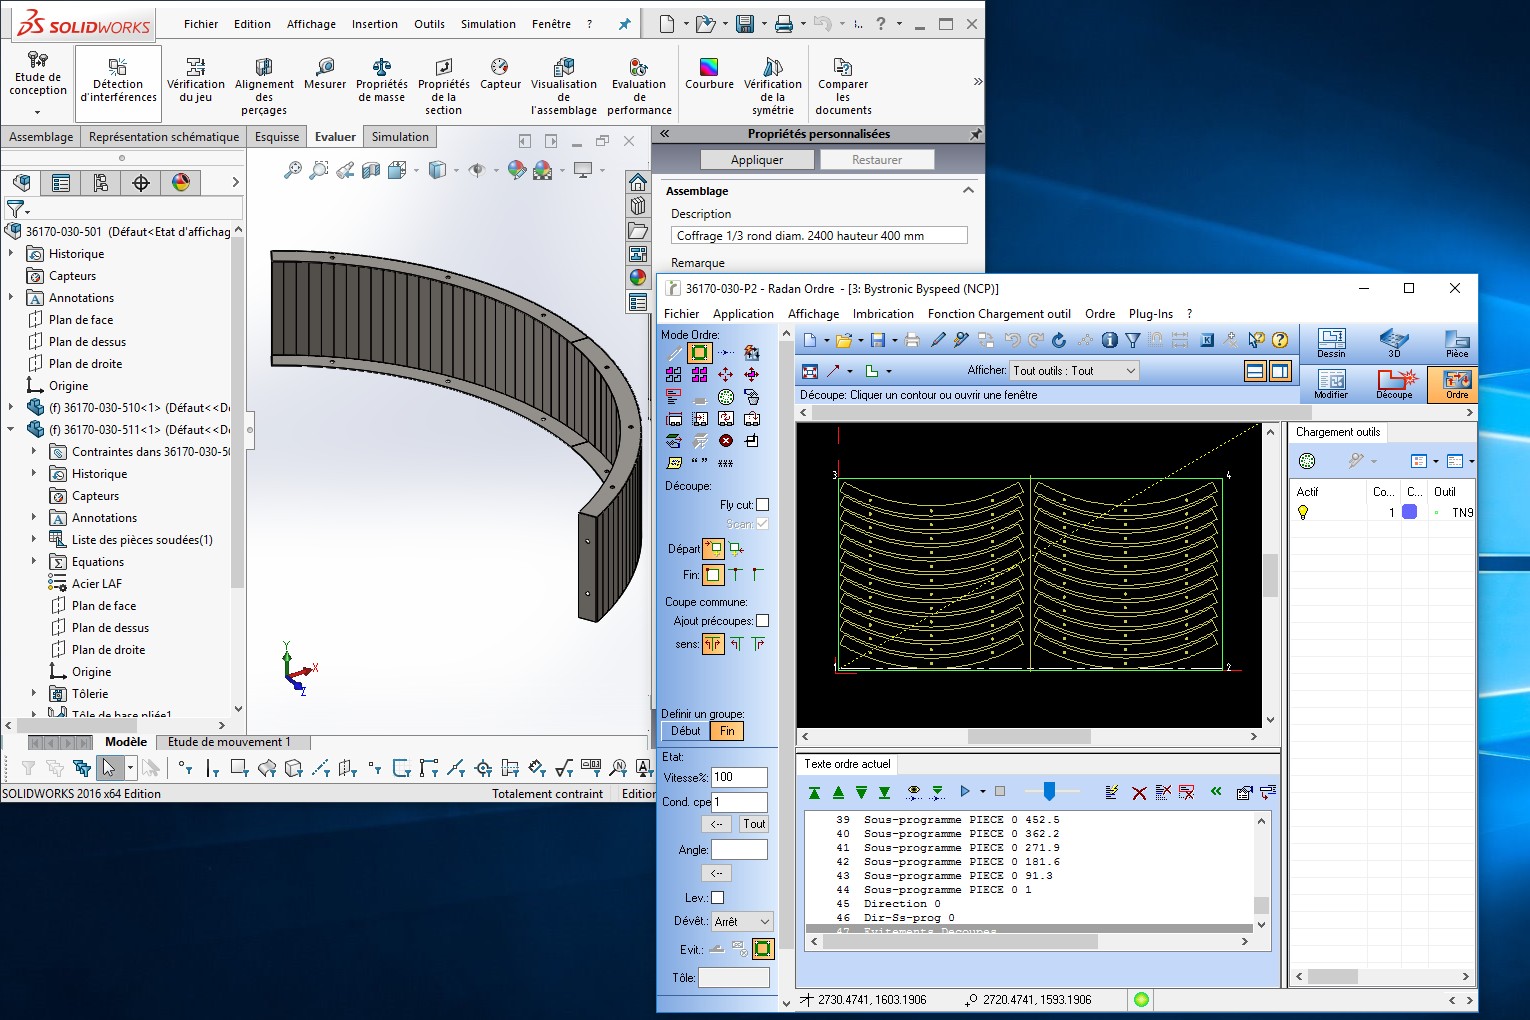
Task: Open Radan 3D mode icon
Action: (1394, 341)
